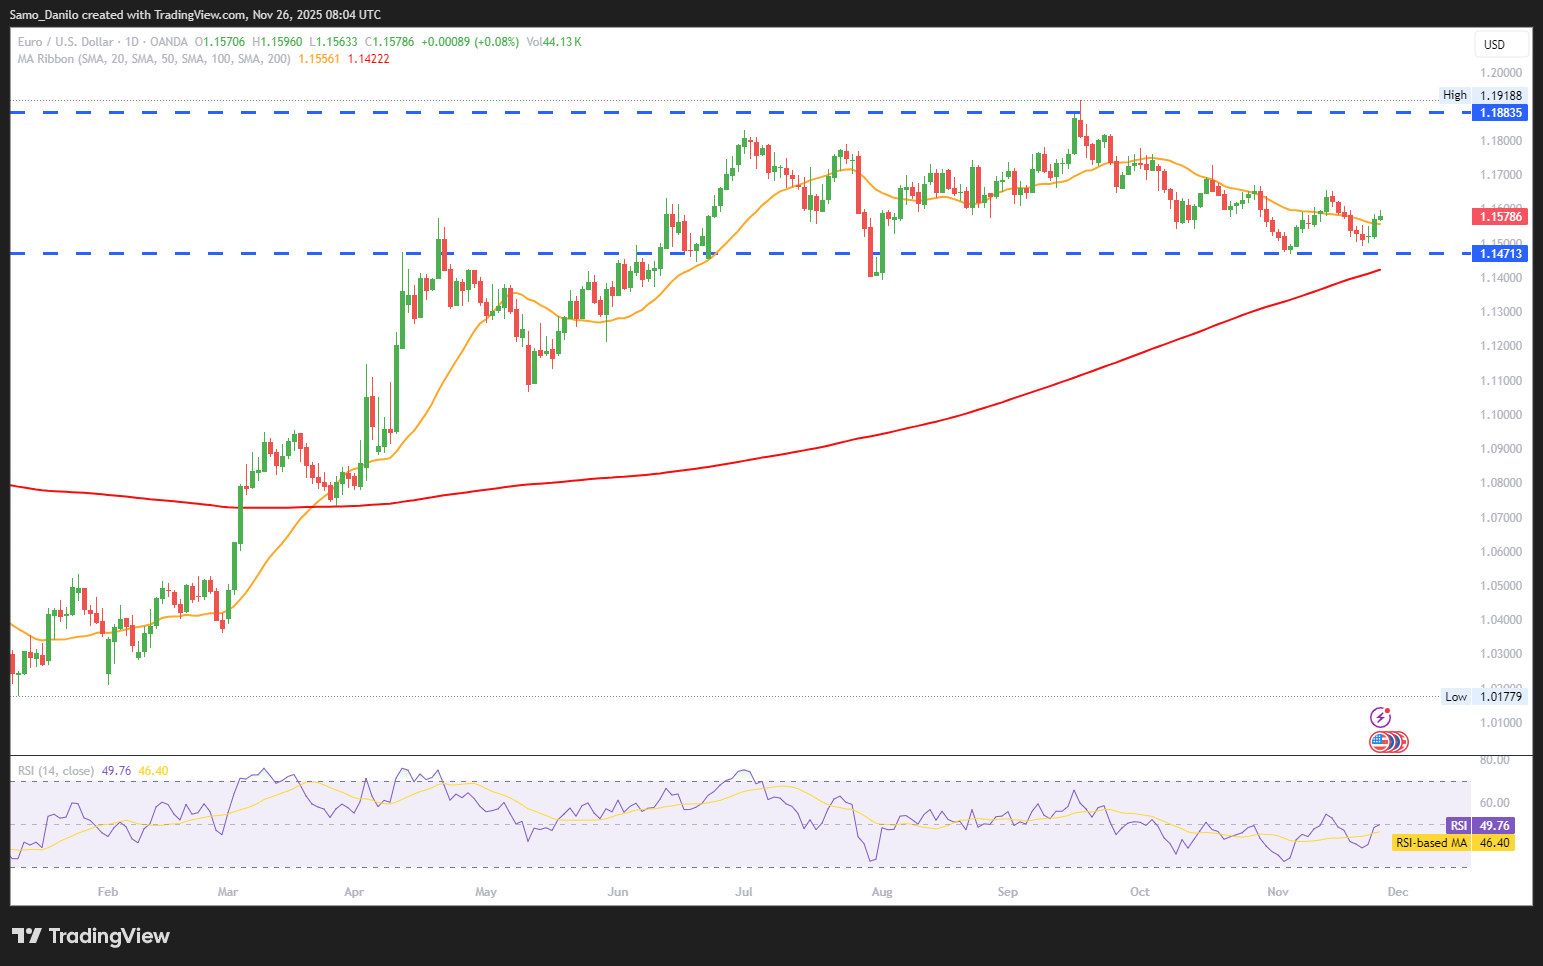
Task: Click the Low 1.01779 price label
Action: (x=1484, y=697)
